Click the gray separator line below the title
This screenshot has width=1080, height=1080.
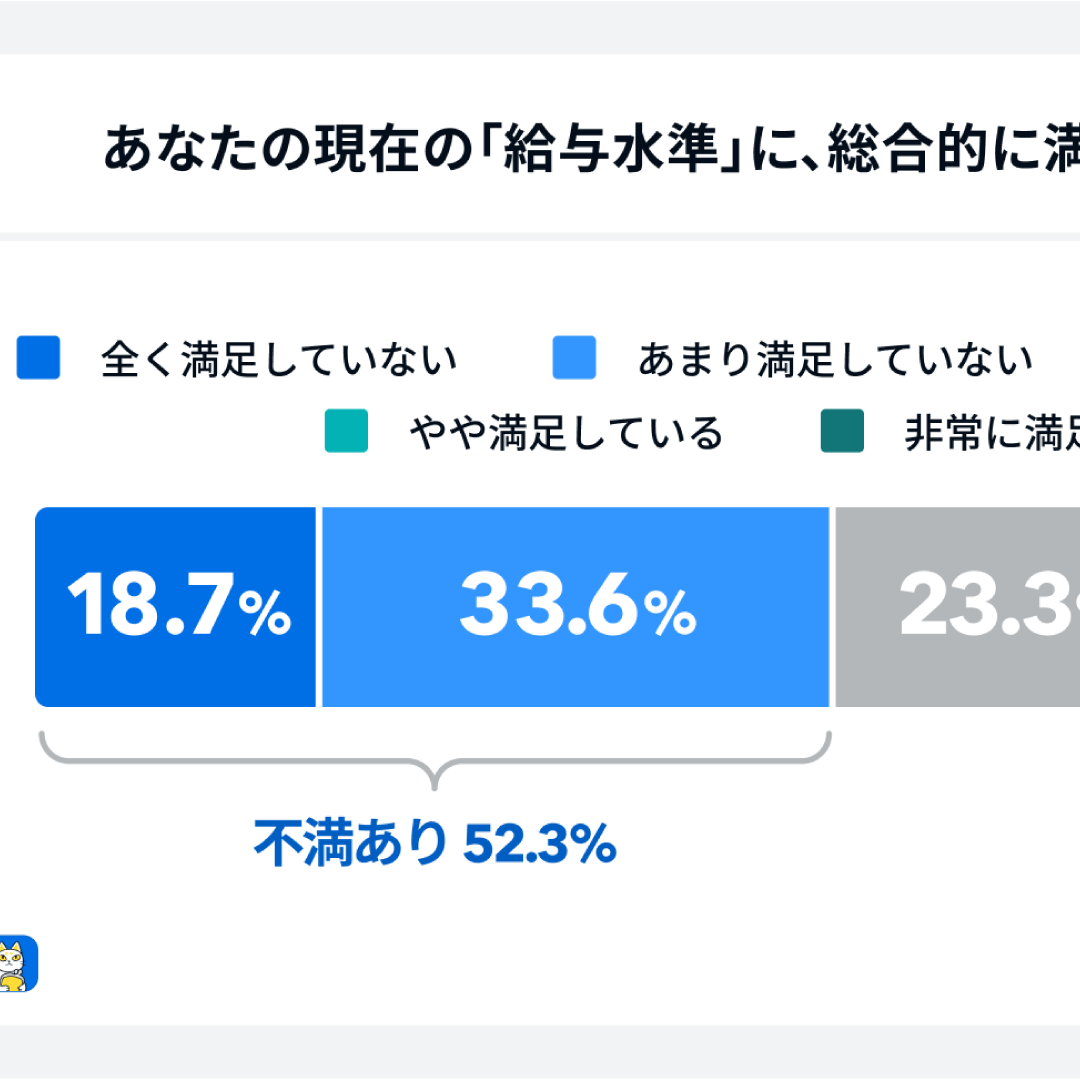(540, 237)
